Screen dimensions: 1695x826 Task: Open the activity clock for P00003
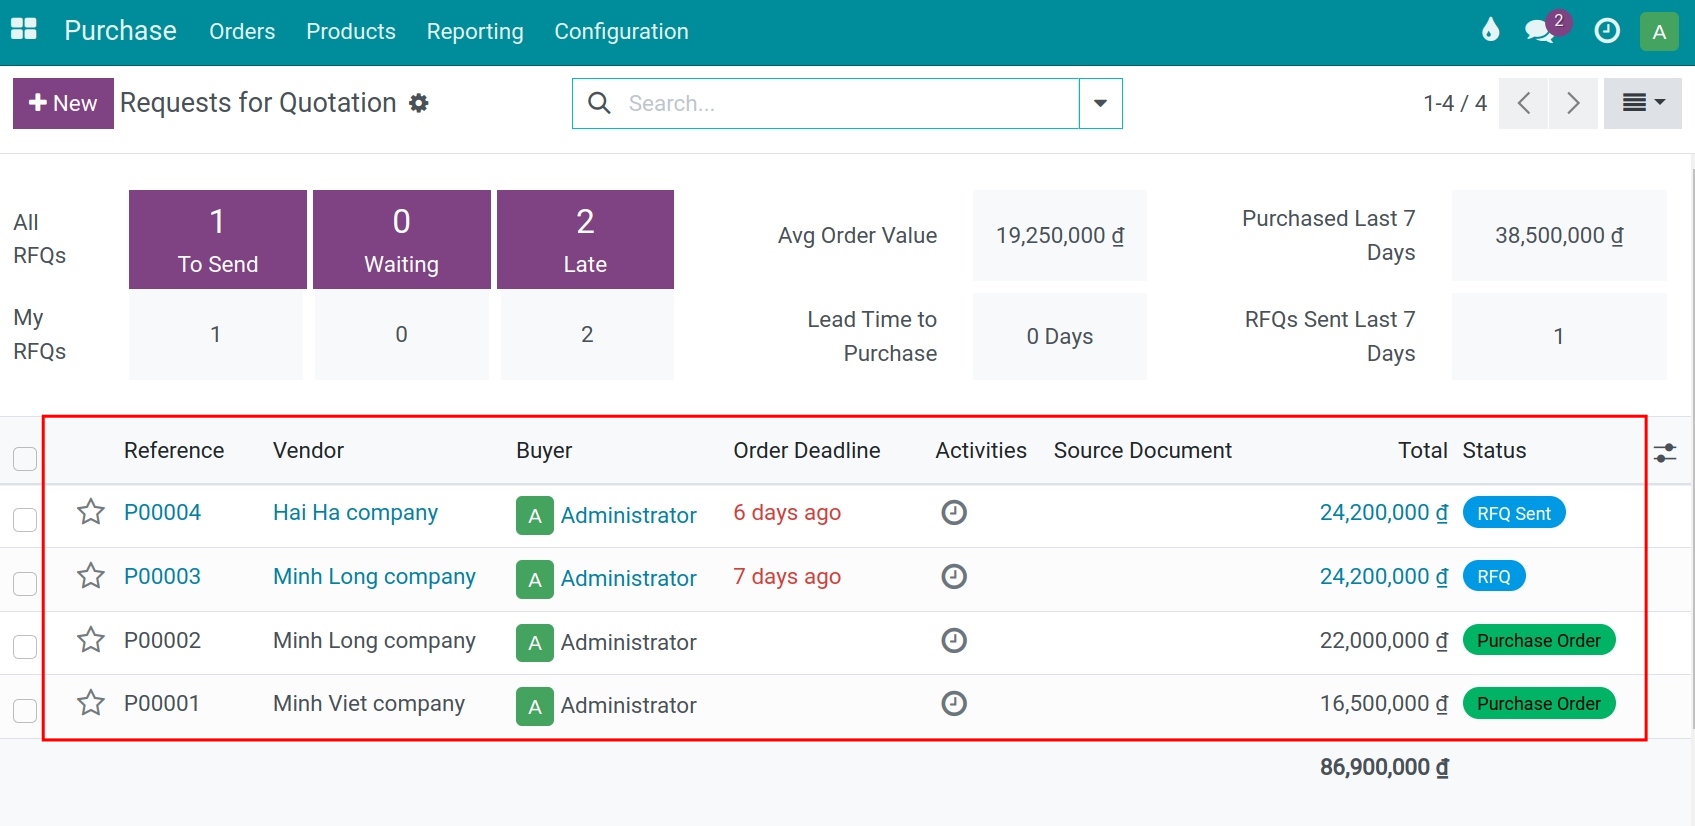(954, 577)
